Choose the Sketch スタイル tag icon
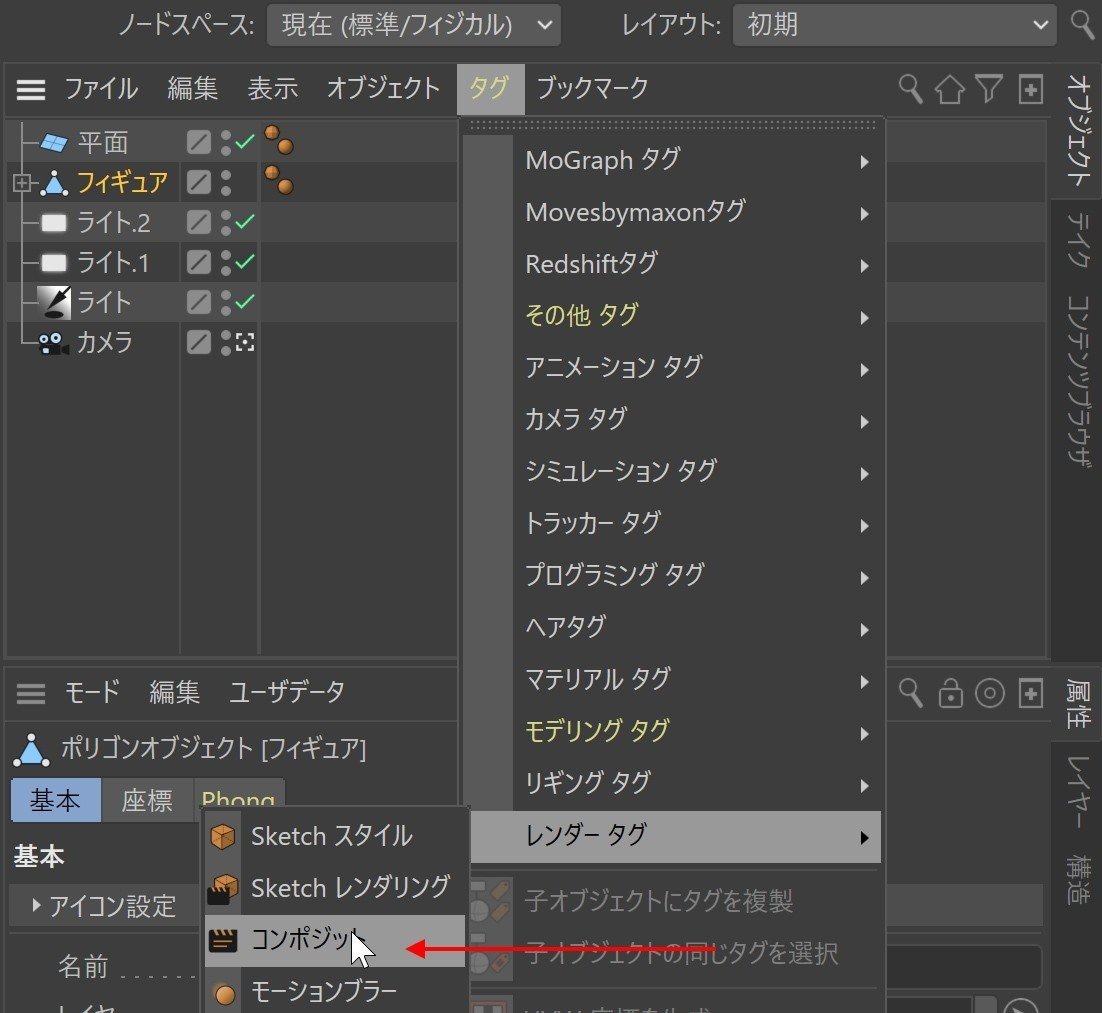 point(222,836)
